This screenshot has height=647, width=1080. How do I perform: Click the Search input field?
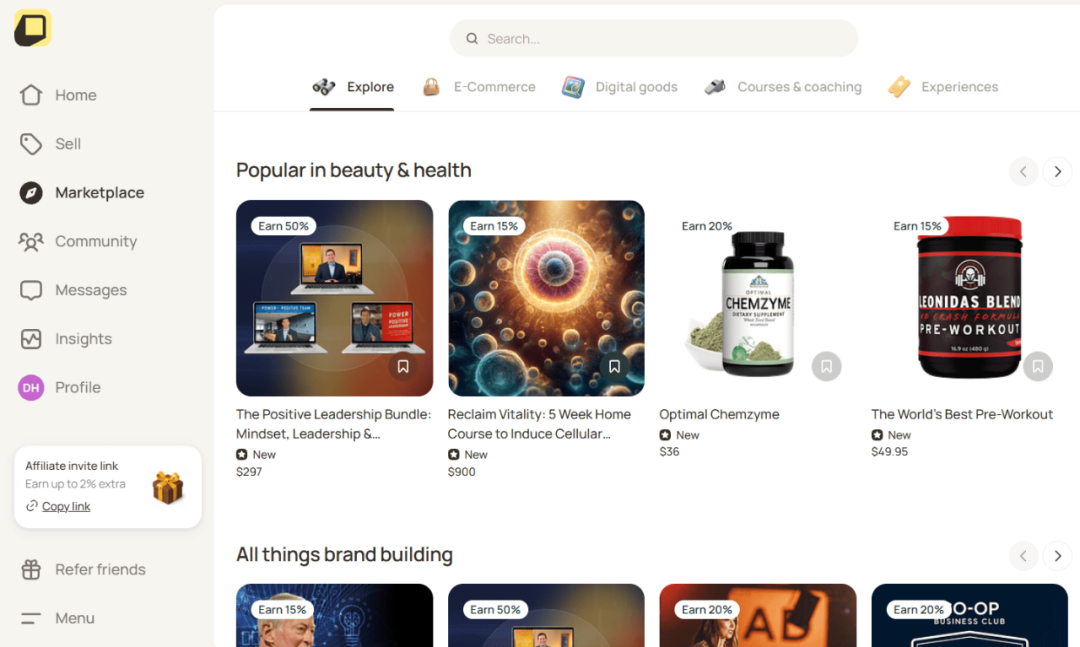654,39
